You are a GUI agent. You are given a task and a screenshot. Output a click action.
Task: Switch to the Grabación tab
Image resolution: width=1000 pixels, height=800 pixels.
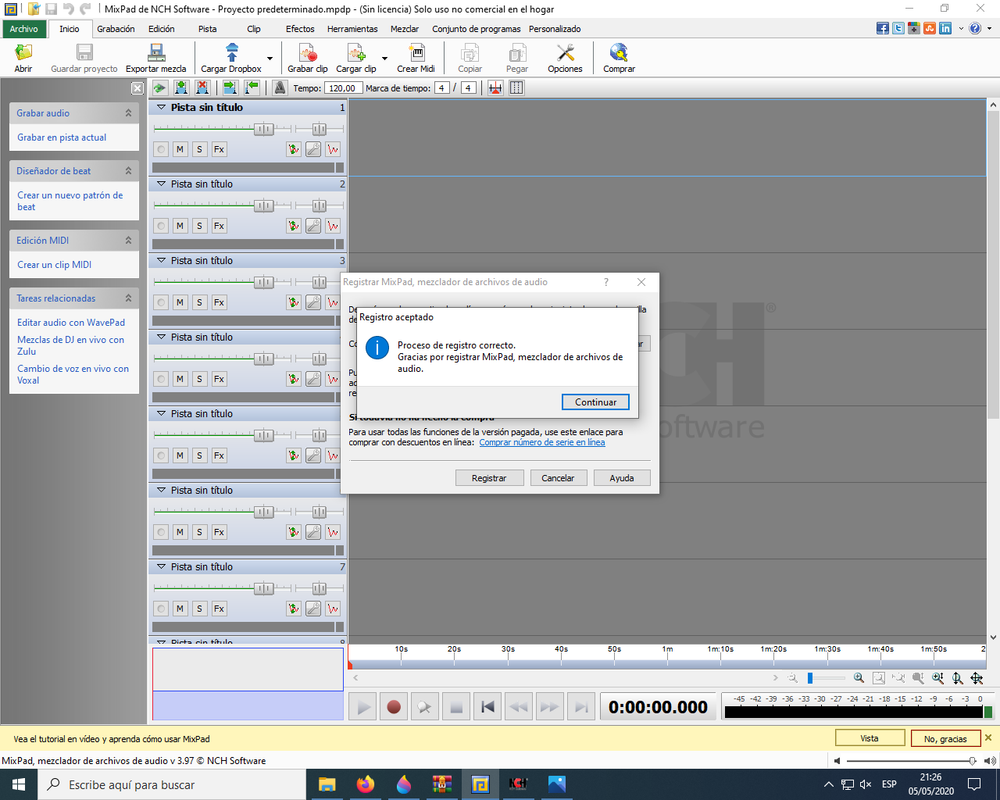(x=116, y=29)
